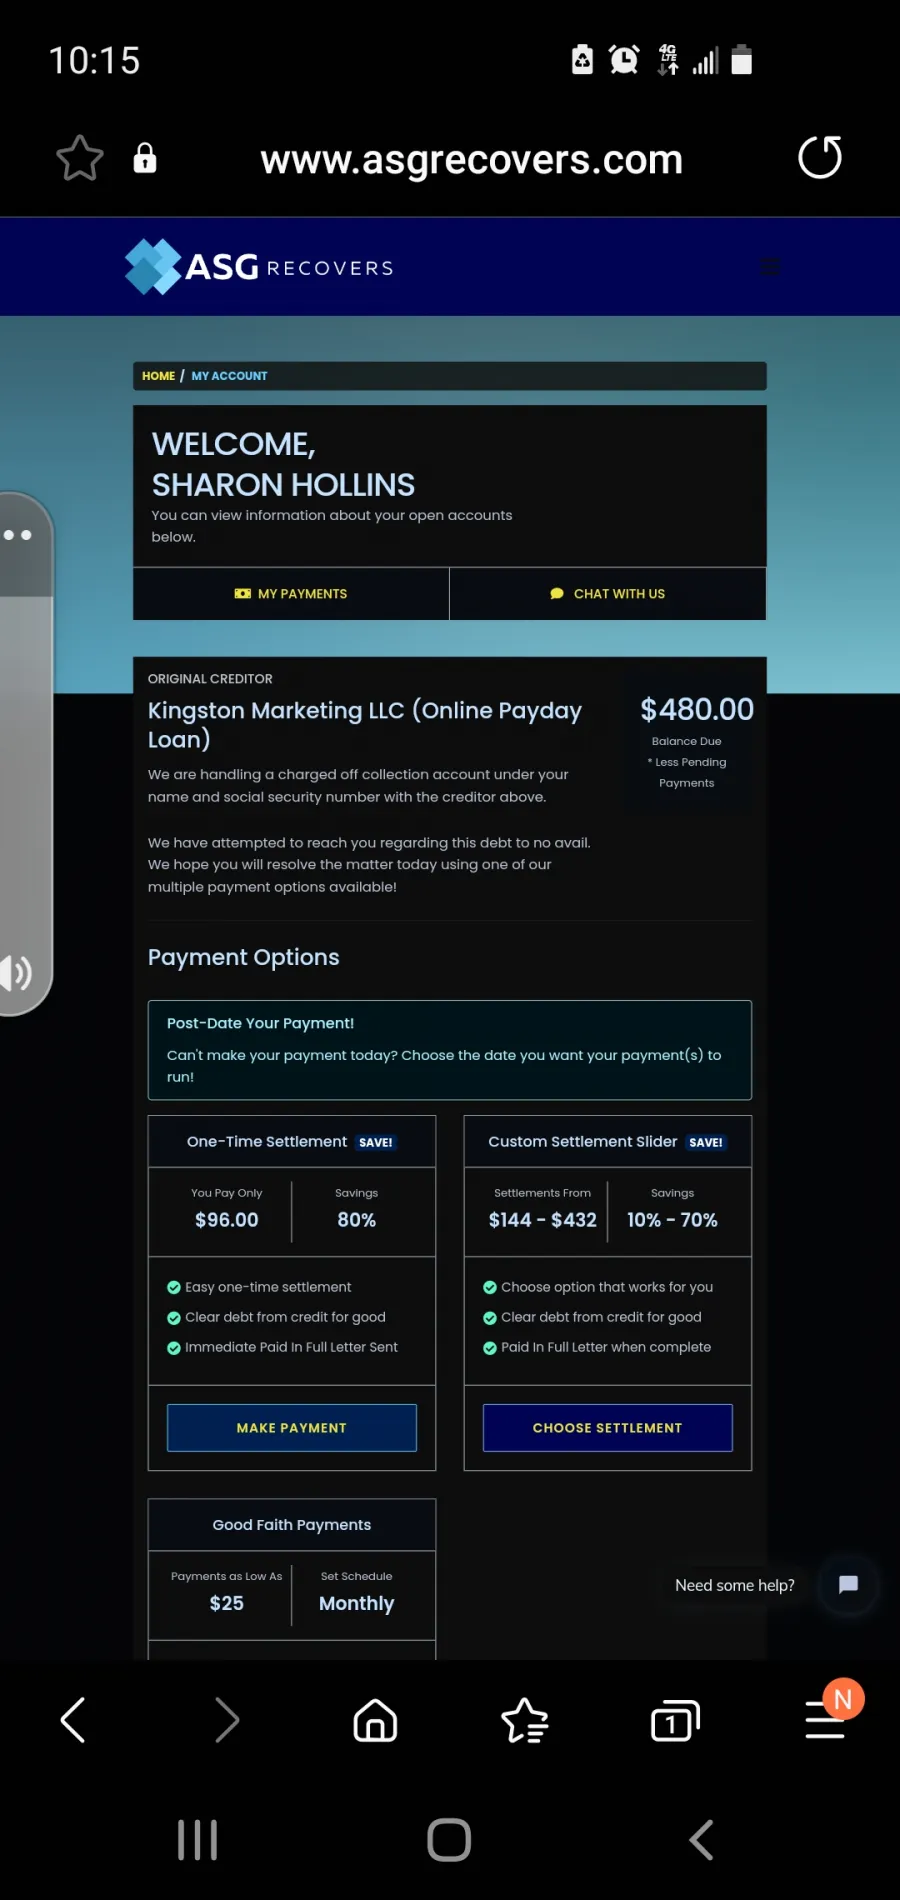Click the CHOOSE SETTLEMENT button
This screenshot has height=1900, width=900.
pyautogui.click(x=608, y=1428)
